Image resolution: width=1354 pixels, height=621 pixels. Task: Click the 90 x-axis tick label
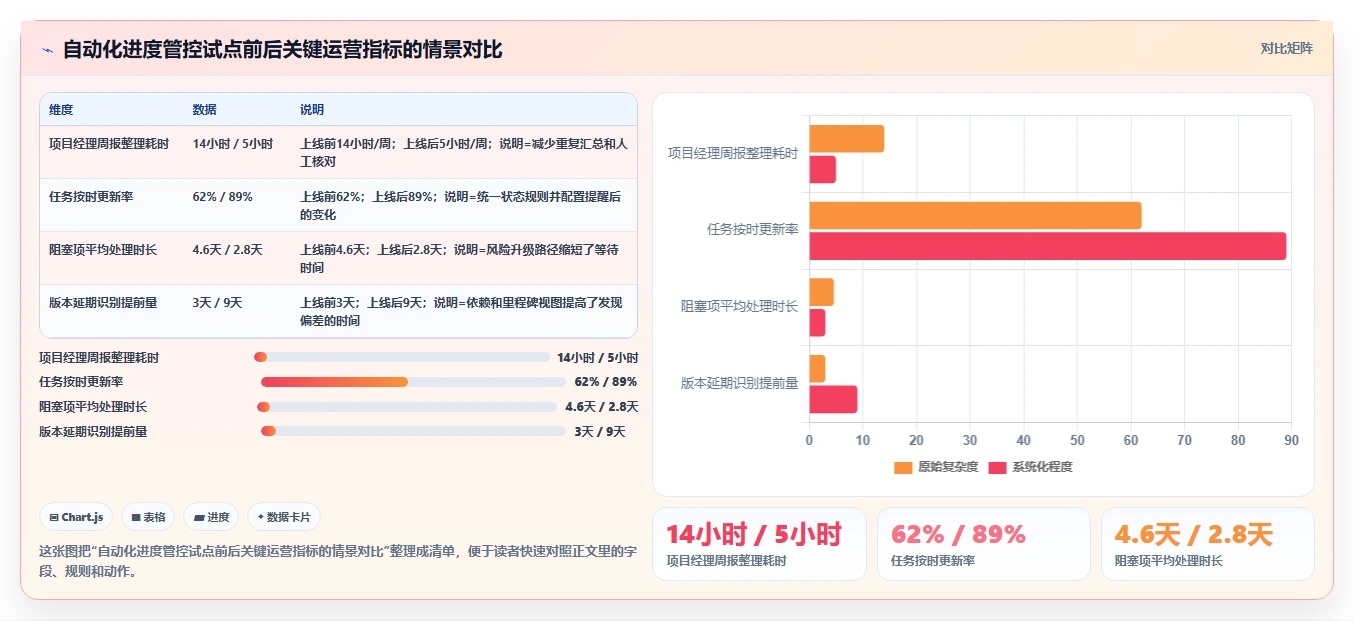[1291, 440]
